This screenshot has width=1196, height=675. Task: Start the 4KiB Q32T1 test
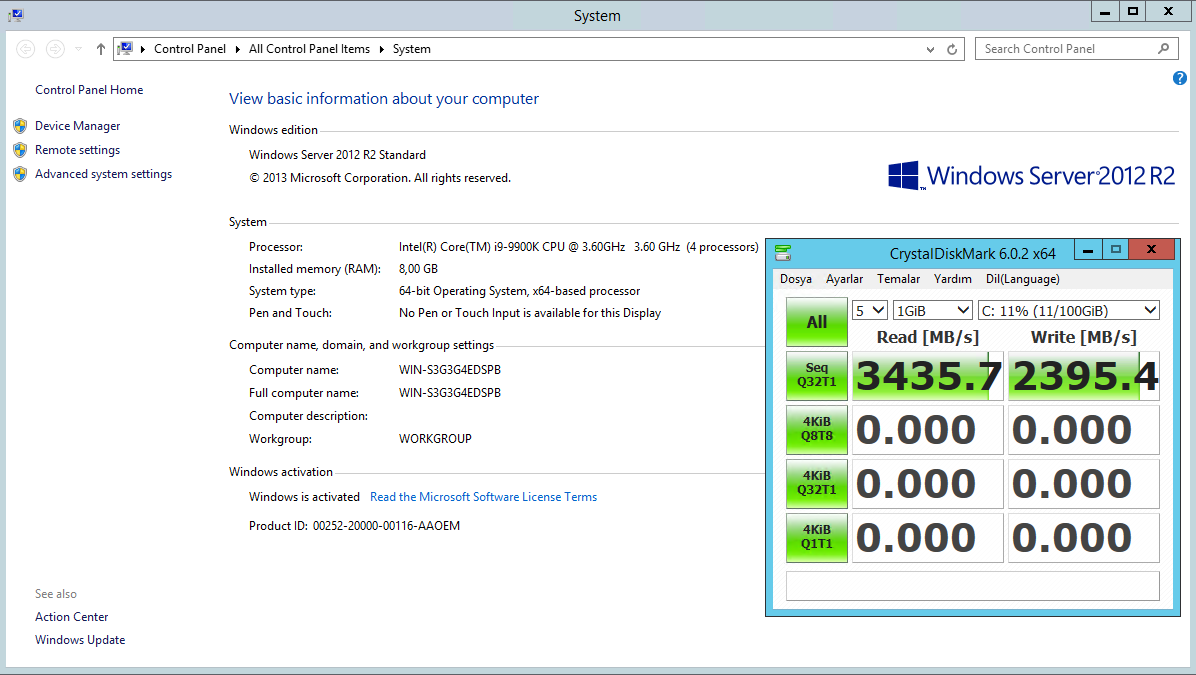(x=817, y=484)
